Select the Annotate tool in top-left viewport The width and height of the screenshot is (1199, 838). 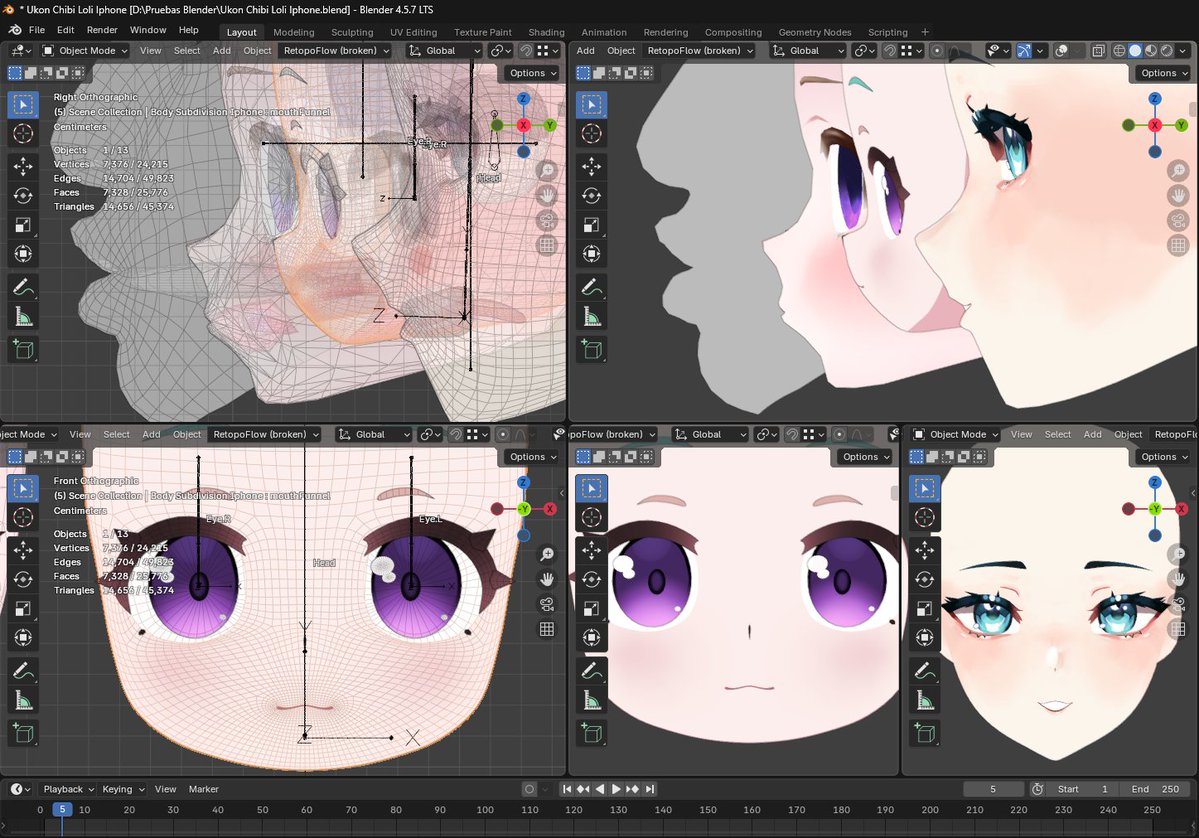click(x=23, y=287)
